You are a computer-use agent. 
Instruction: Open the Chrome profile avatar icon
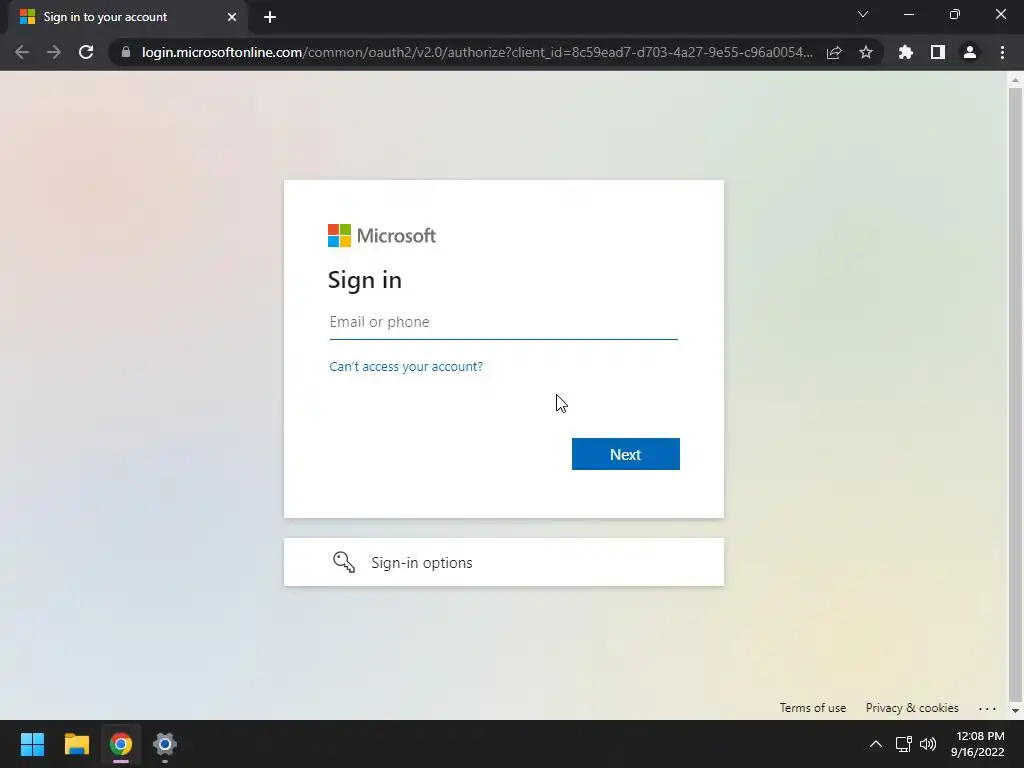coord(970,52)
